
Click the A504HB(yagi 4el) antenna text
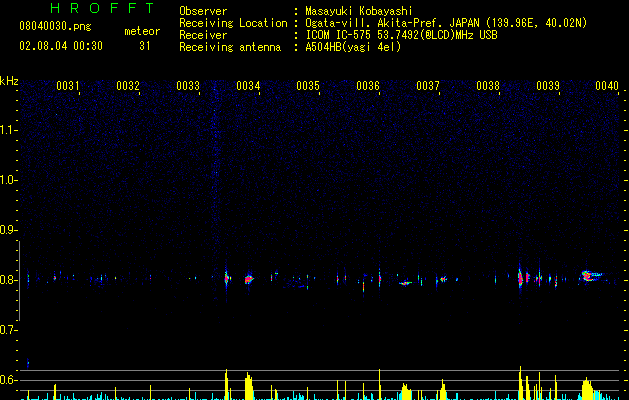point(353,47)
